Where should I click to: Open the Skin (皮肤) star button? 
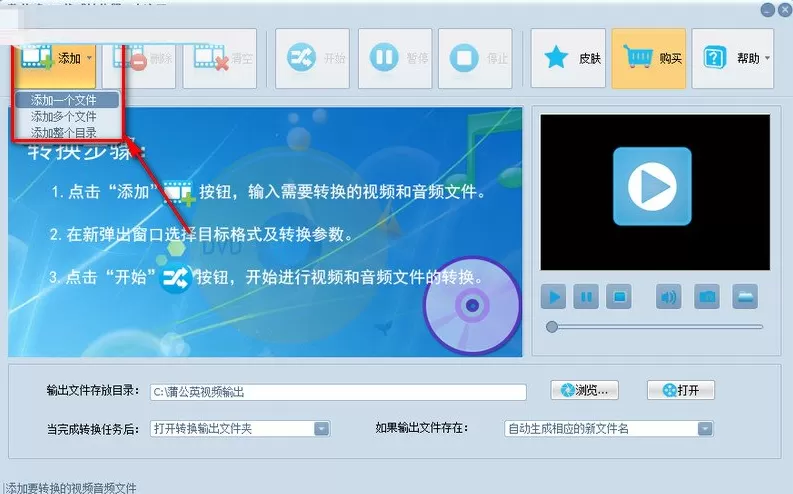[x=568, y=59]
